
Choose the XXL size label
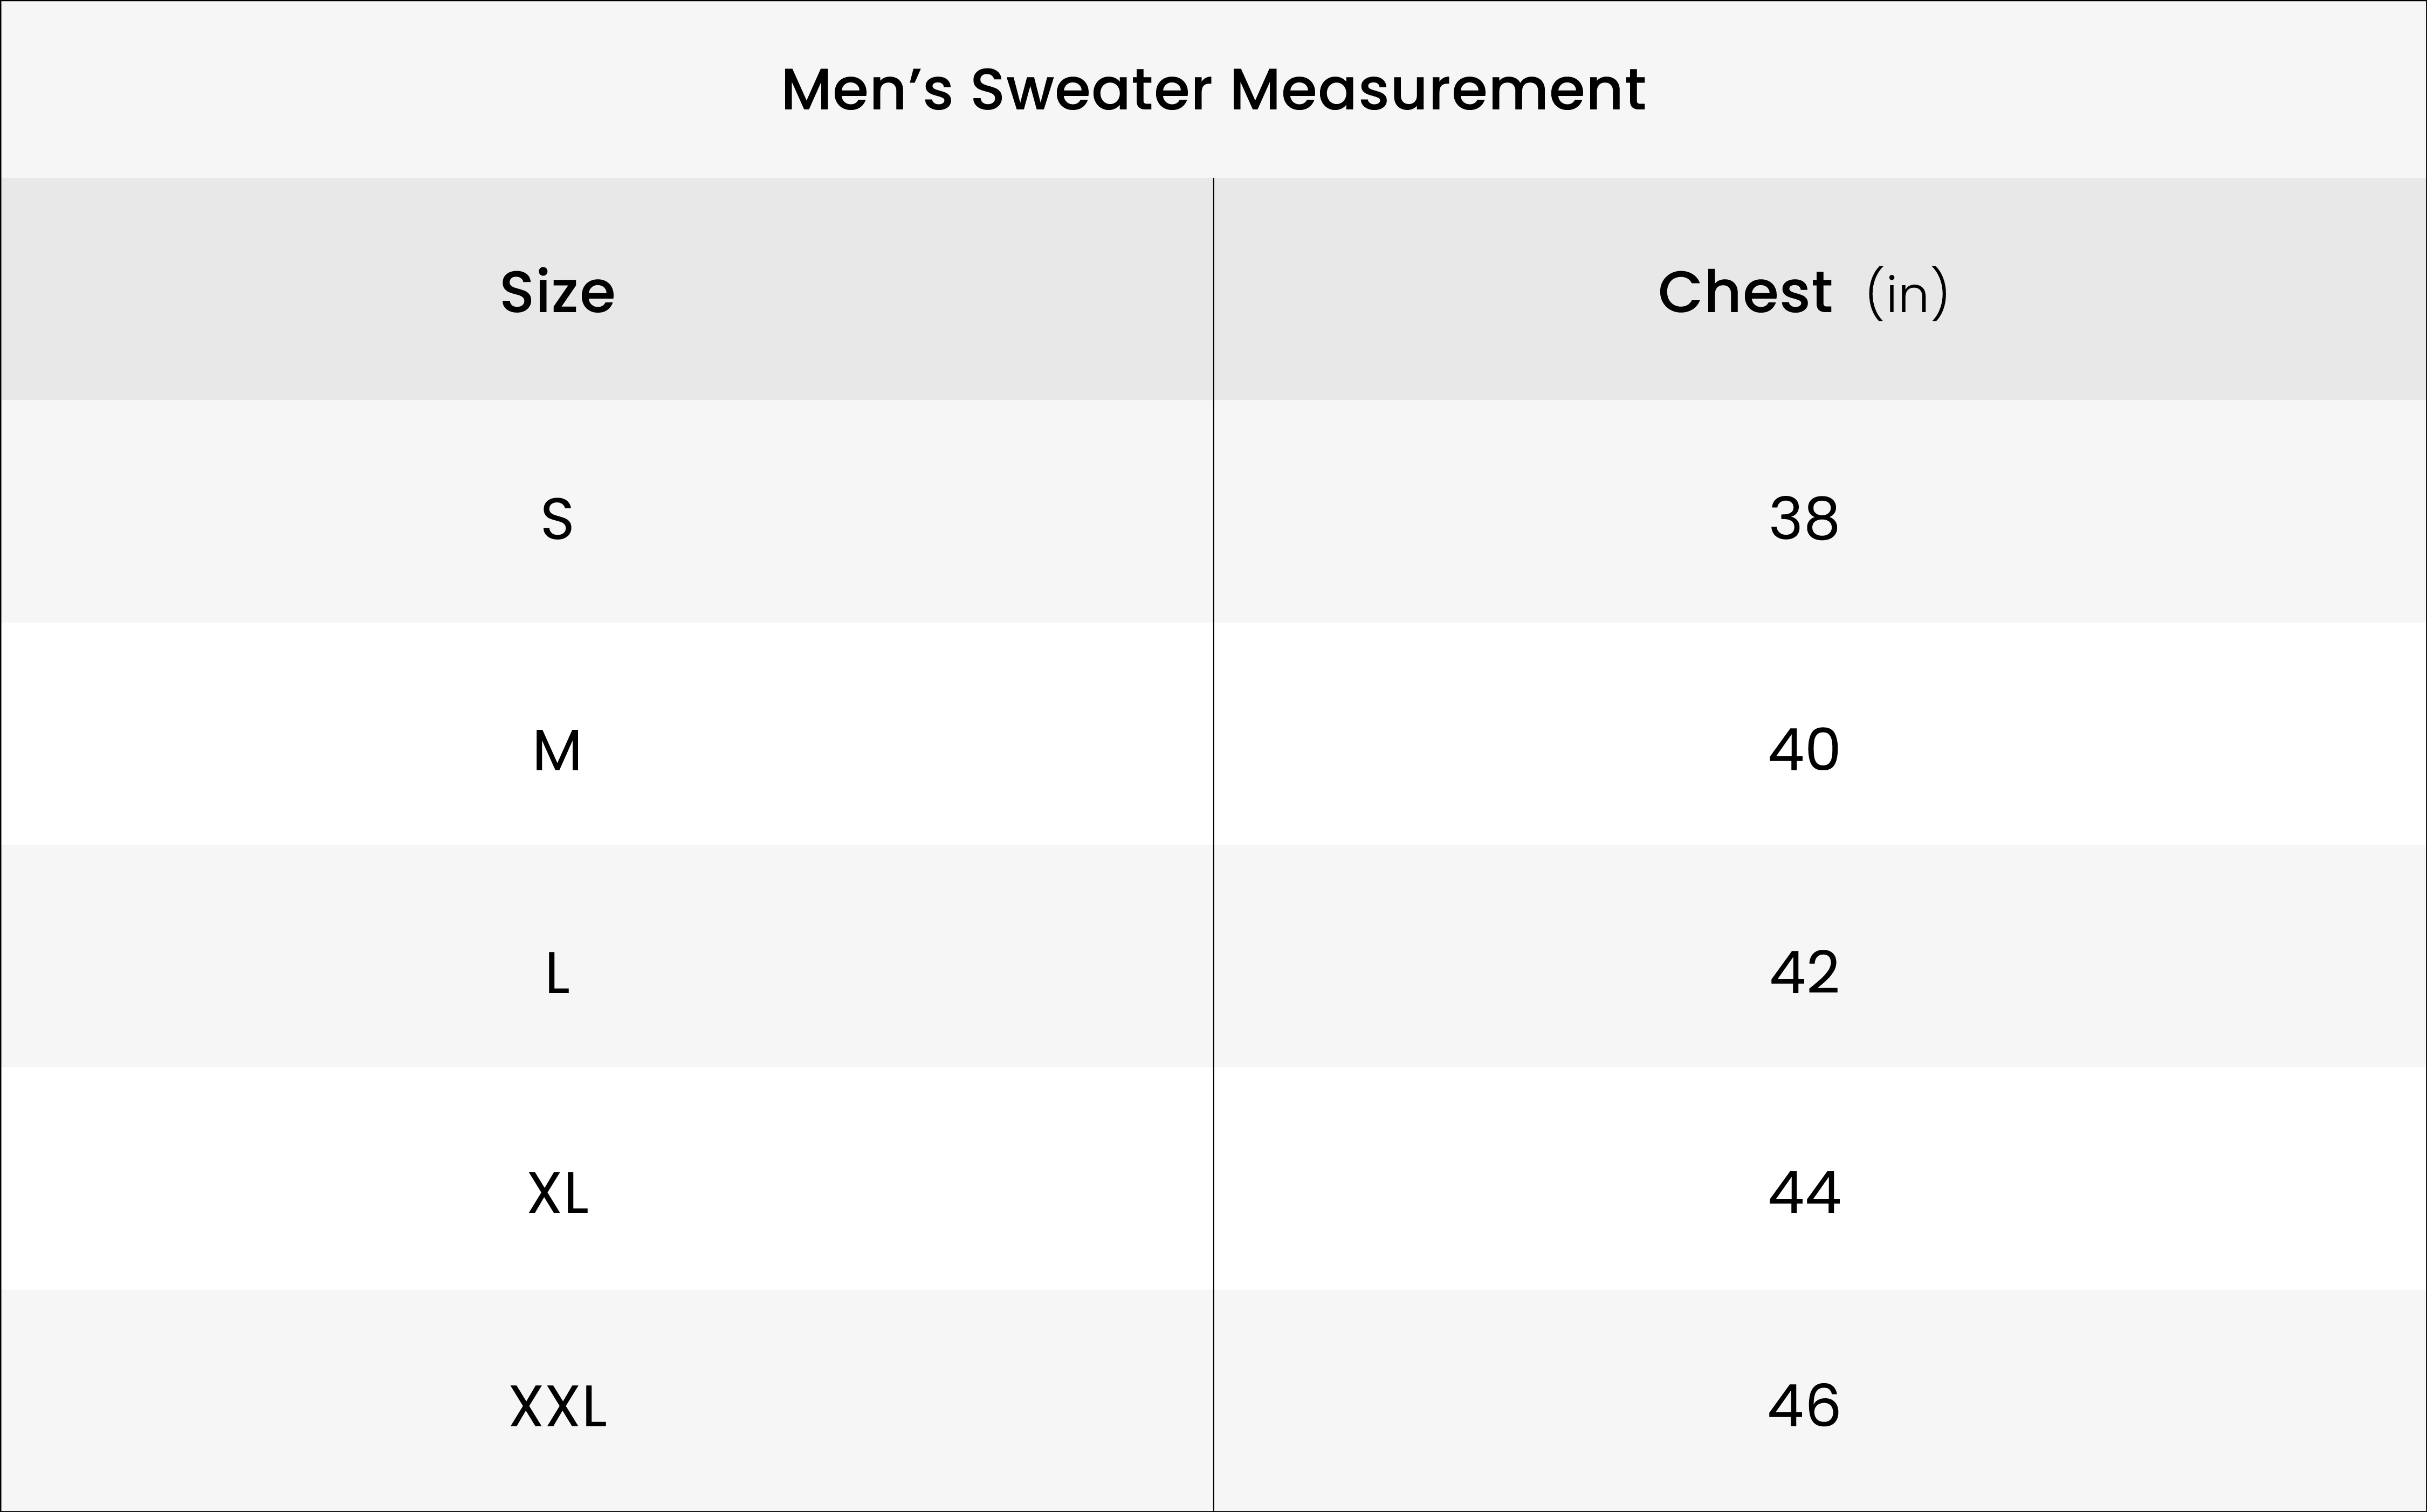click(x=557, y=1408)
